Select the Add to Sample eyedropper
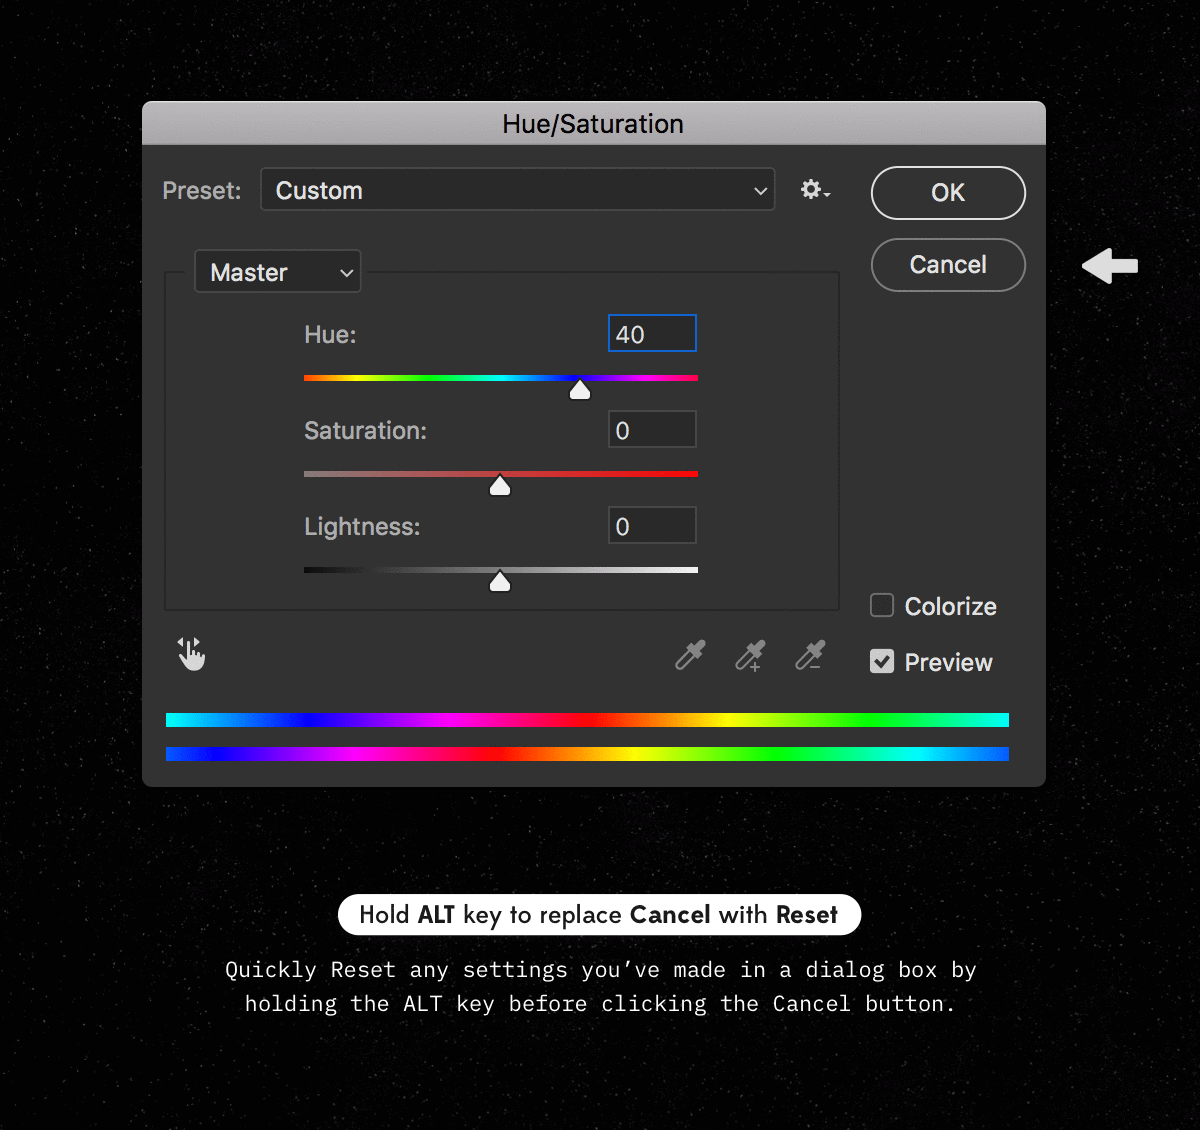The image size is (1200, 1130). (750, 655)
